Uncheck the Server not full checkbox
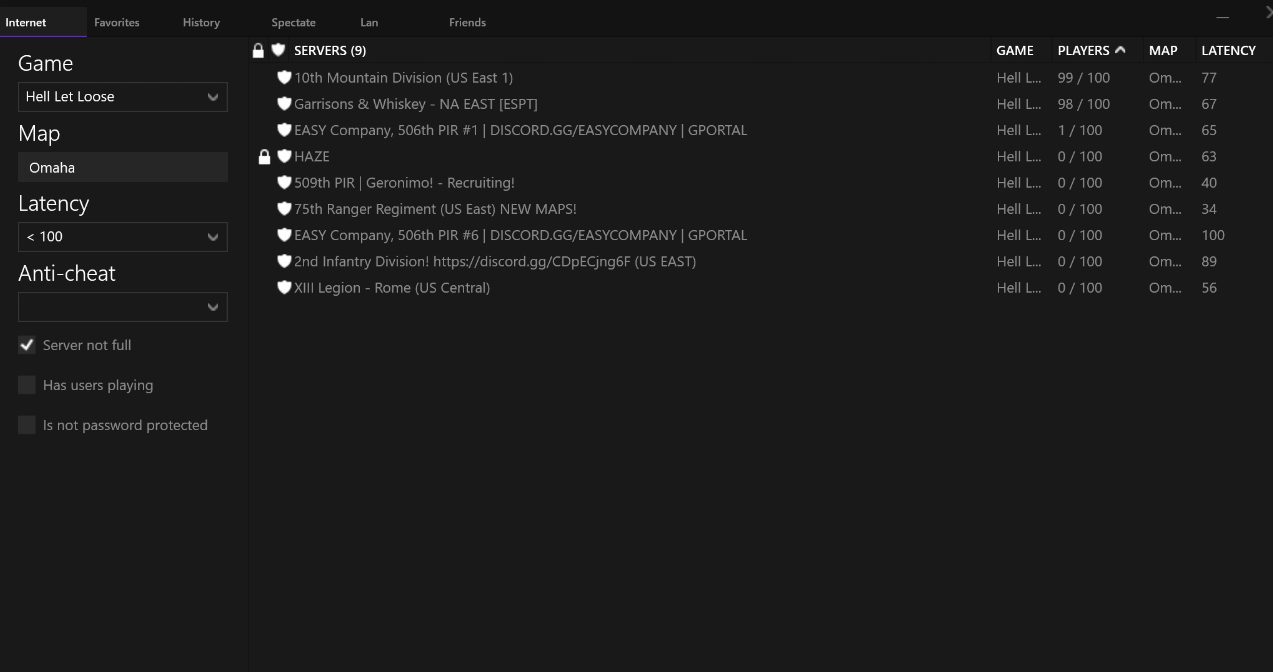 27,345
